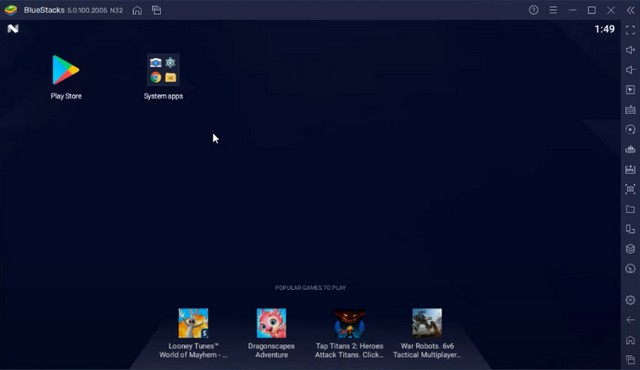Open the N notification icon at top left

pos(13,29)
